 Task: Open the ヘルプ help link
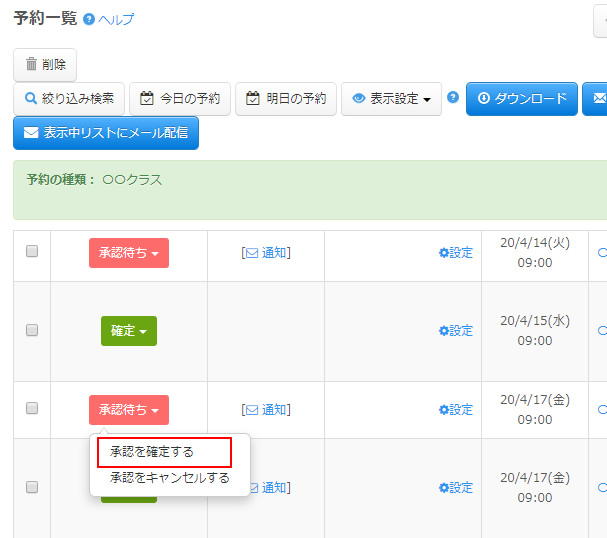point(115,20)
